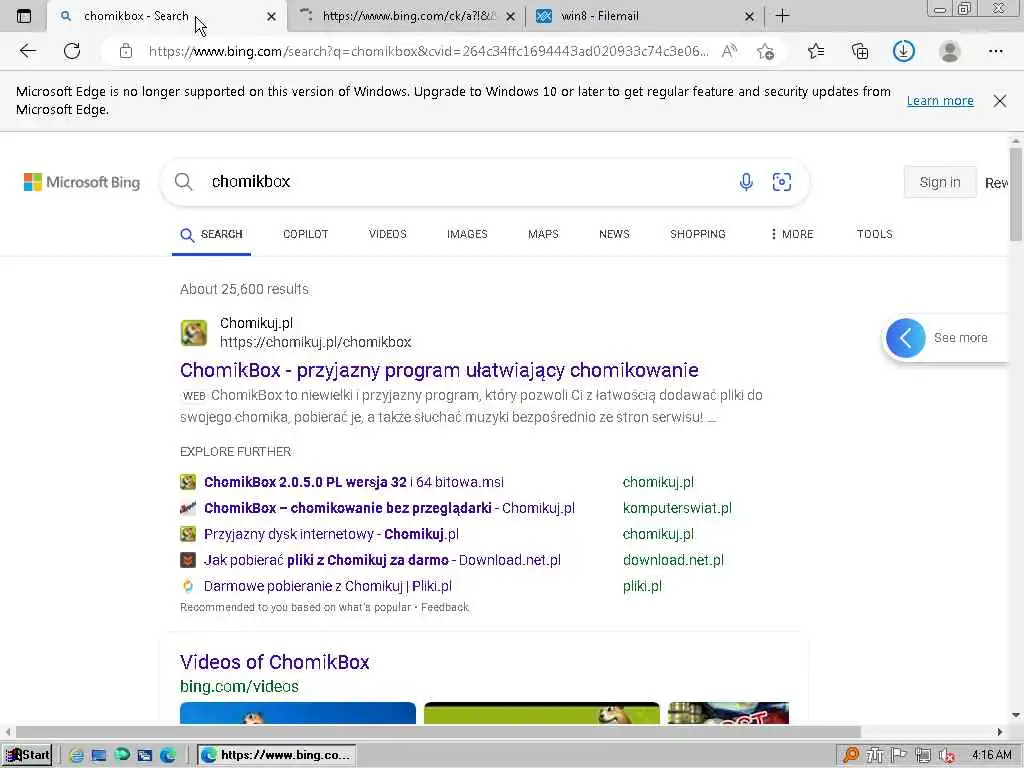
Task: Open the tab actions menu icon
Action: pyautogui.click(x=24, y=16)
